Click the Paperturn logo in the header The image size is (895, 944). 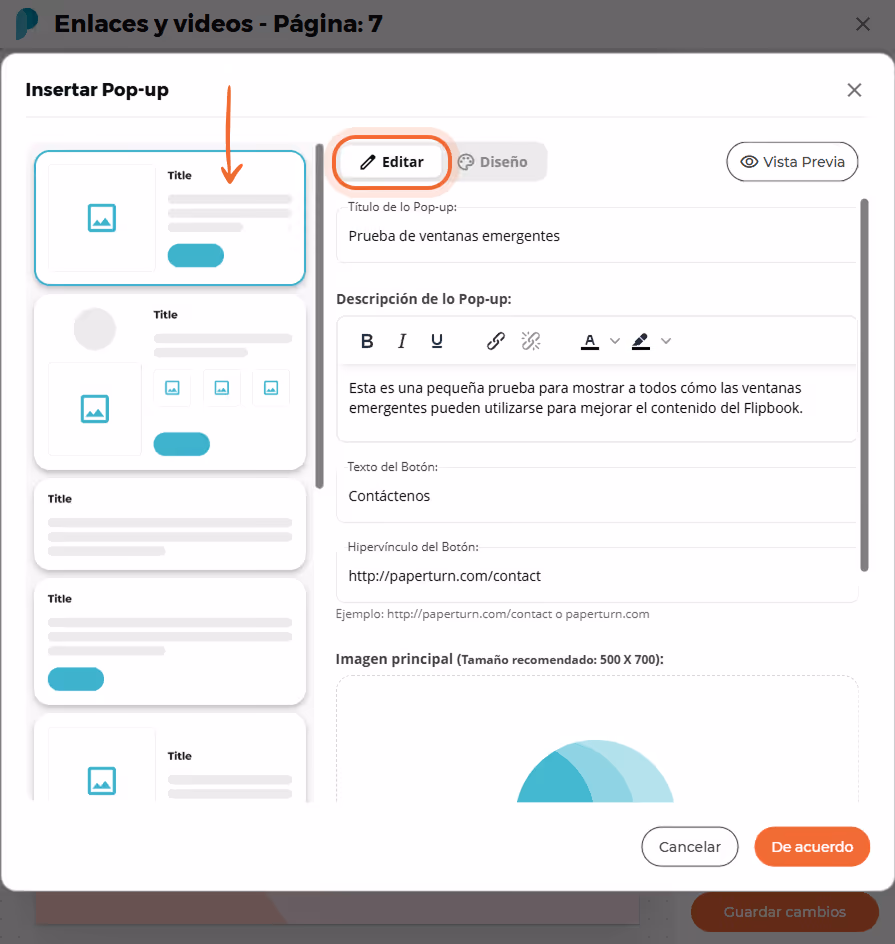tap(26, 23)
